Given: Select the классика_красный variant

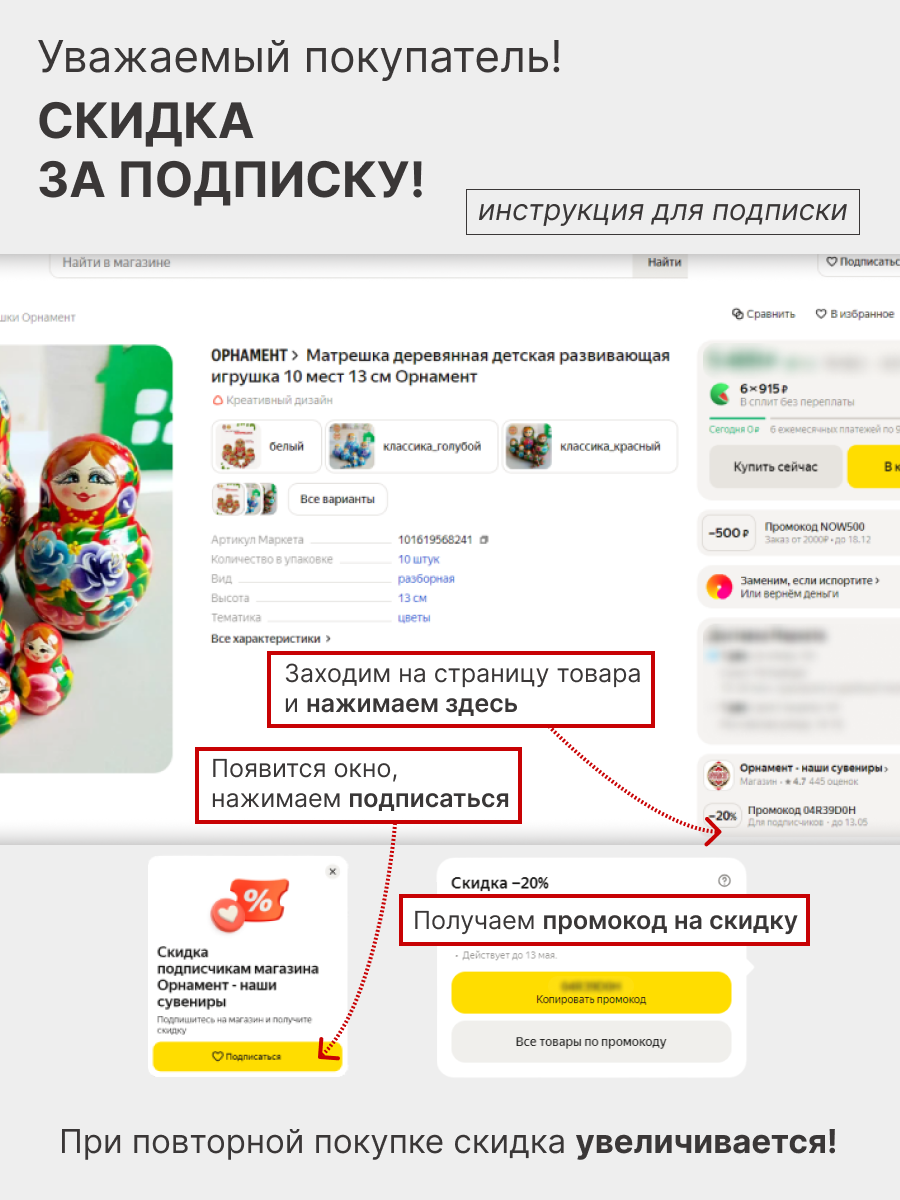Looking at the screenshot, I should click(x=590, y=446).
